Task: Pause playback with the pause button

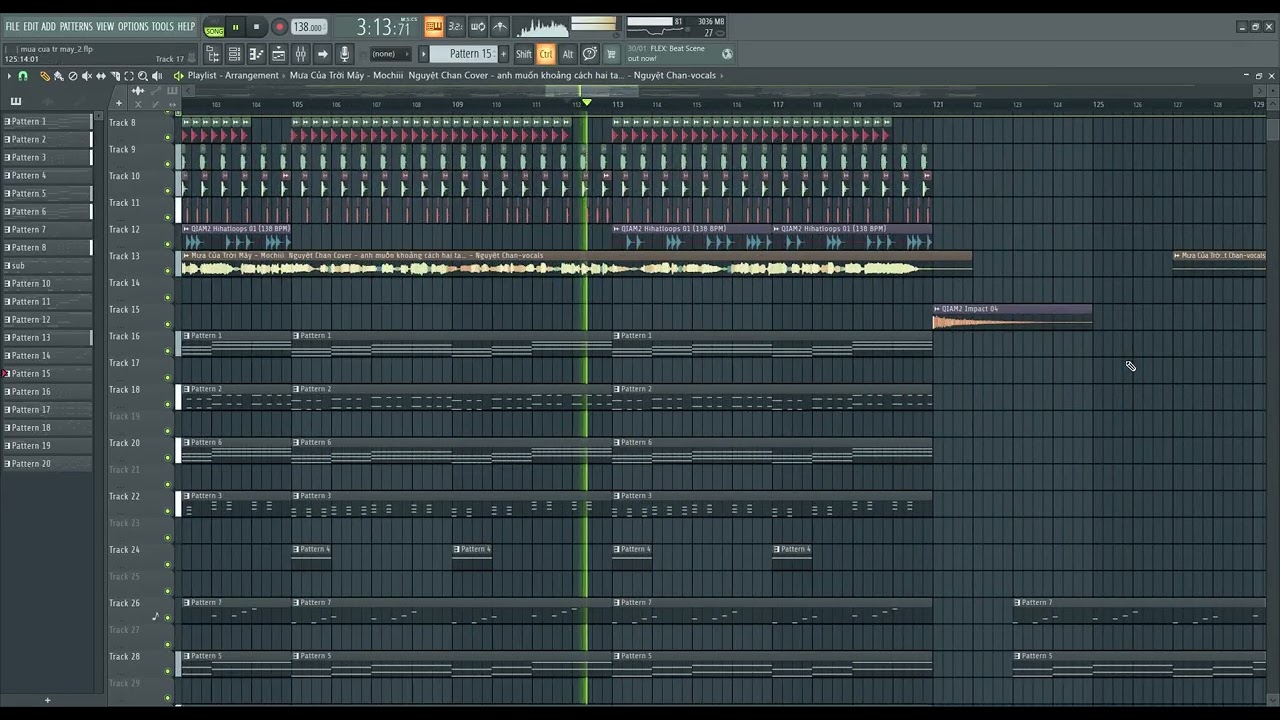Action: click(x=236, y=28)
